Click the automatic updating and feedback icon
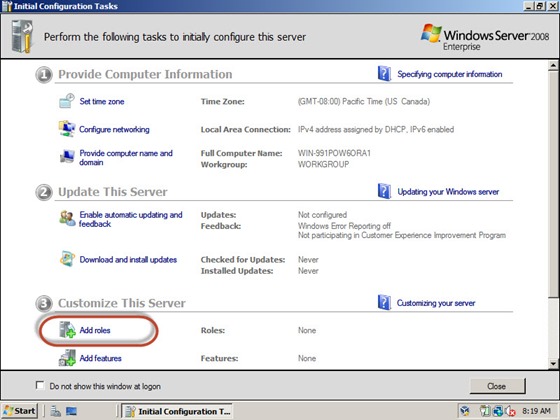 point(67,218)
